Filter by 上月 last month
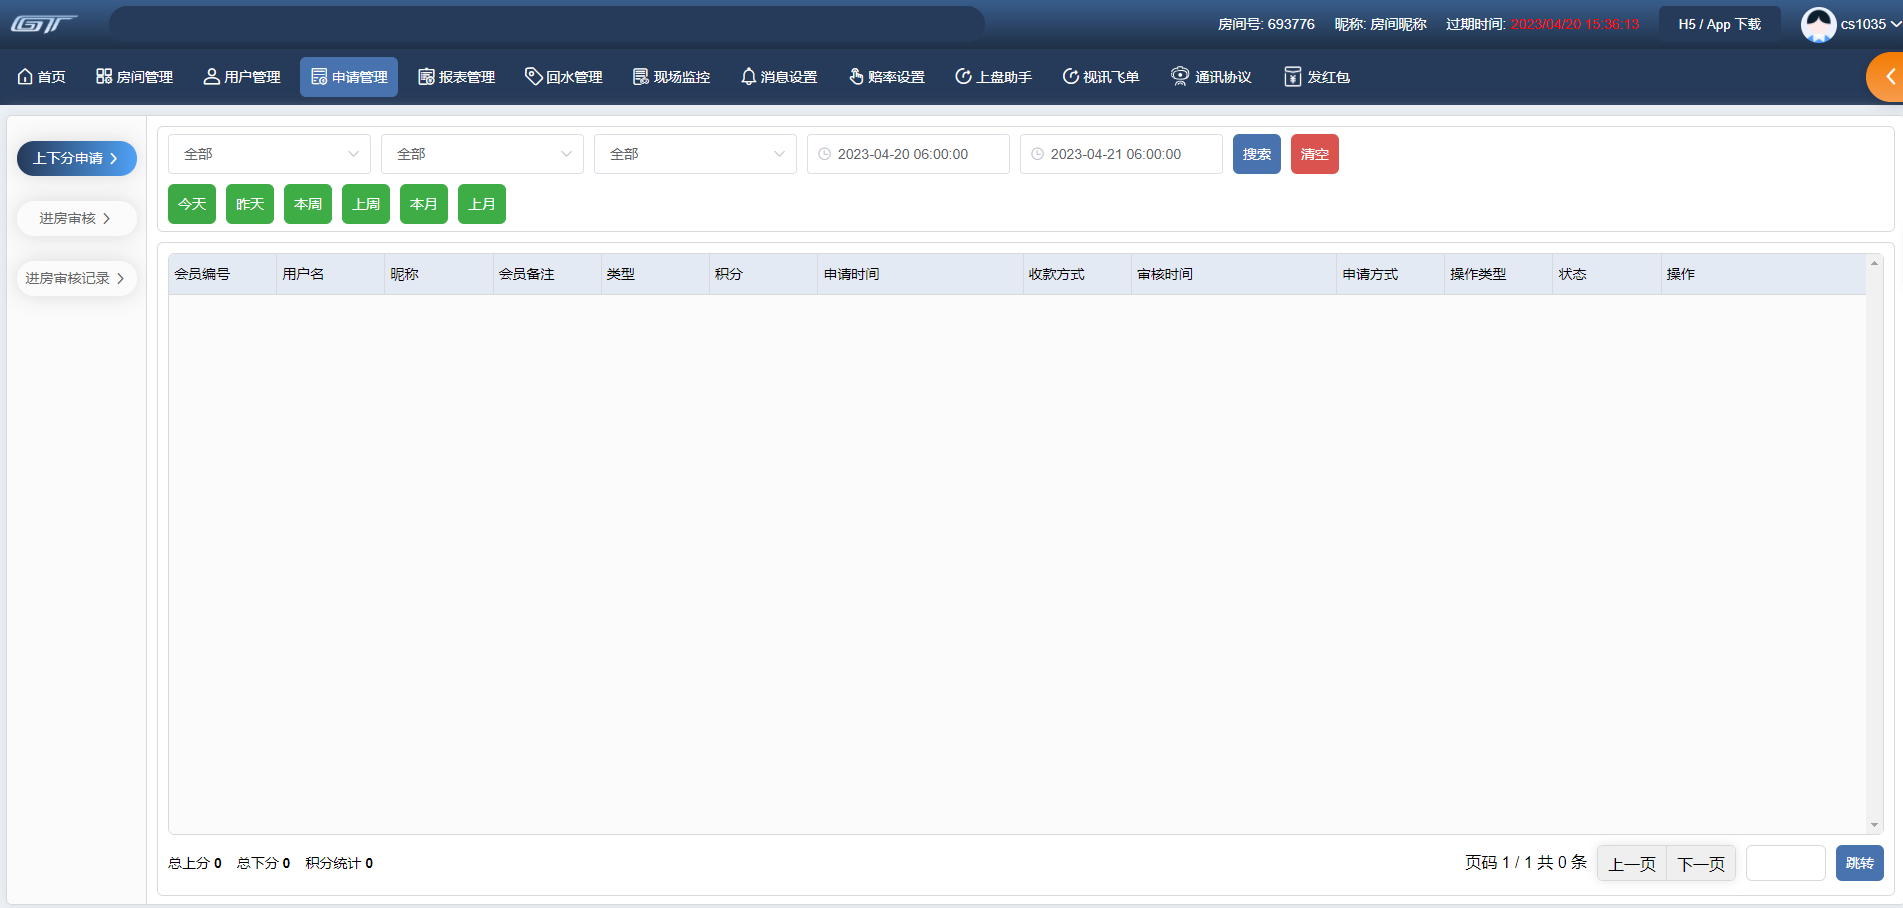Viewport: 1903px width, 908px height. tap(482, 204)
